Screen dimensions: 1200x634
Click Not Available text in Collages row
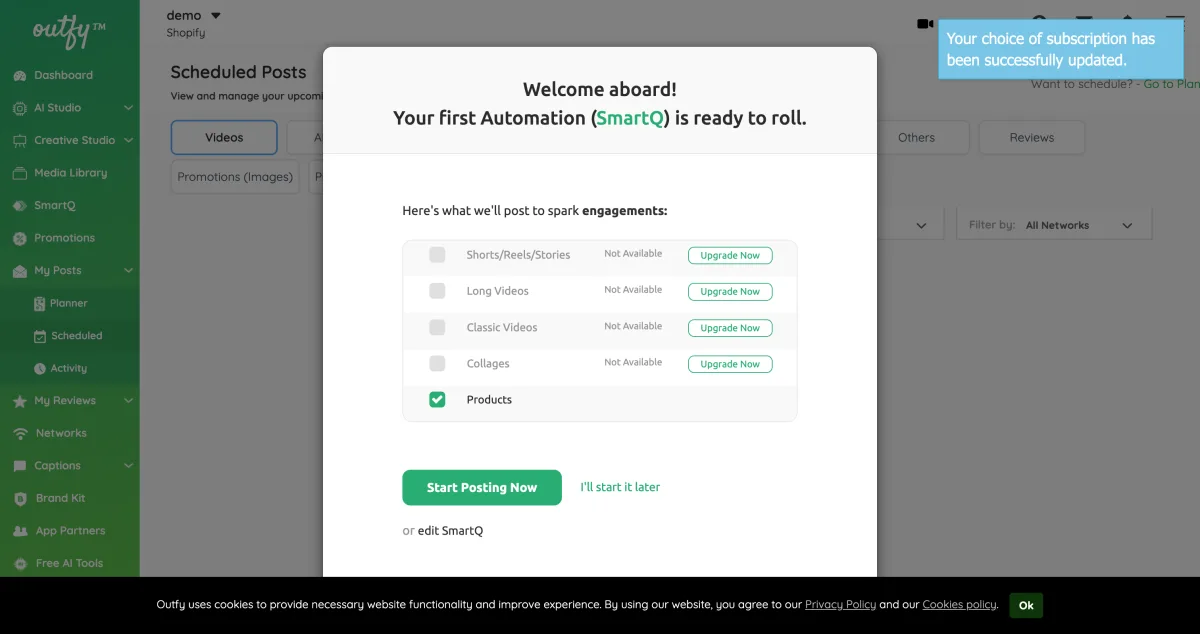pyautogui.click(x=633, y=362)
